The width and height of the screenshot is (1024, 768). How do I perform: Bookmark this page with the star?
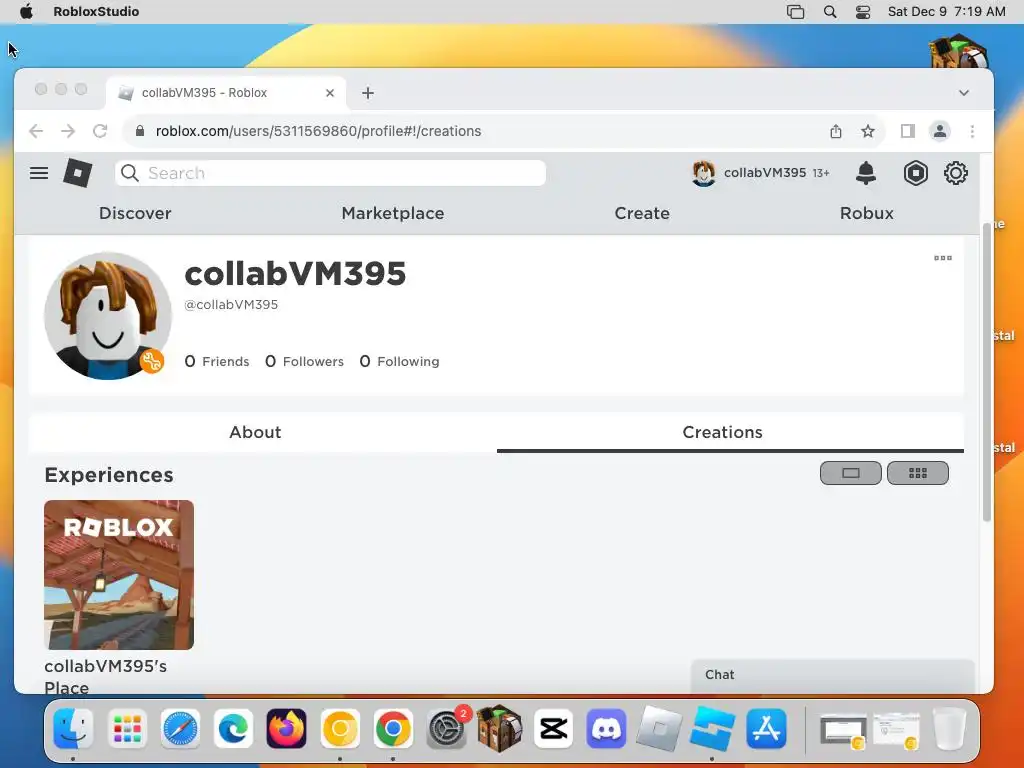[868, 131]
